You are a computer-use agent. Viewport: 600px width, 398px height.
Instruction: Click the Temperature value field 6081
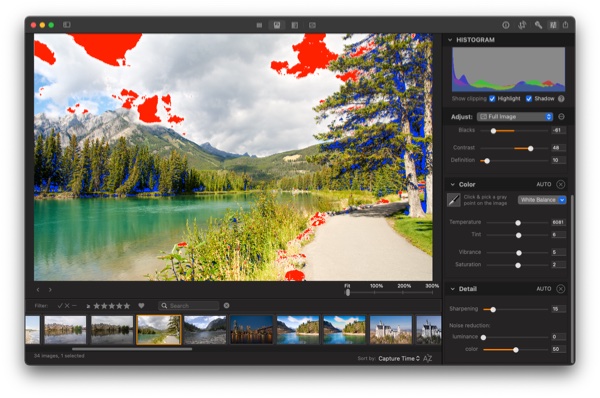click(558, 222)
